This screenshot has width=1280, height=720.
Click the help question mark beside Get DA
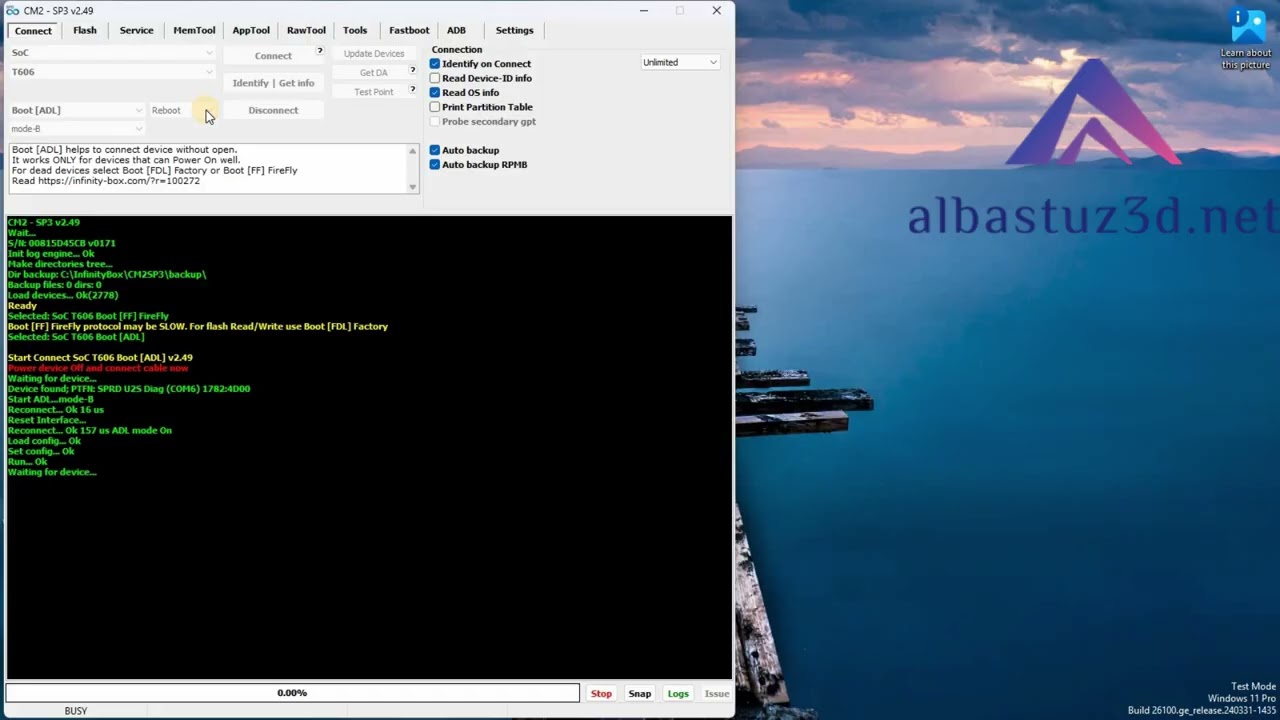412,70
